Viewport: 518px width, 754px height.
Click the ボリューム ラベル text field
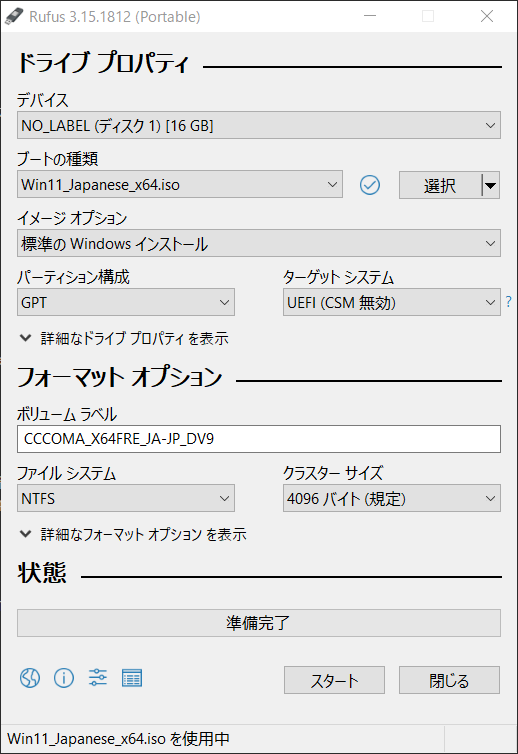(259, 439)
